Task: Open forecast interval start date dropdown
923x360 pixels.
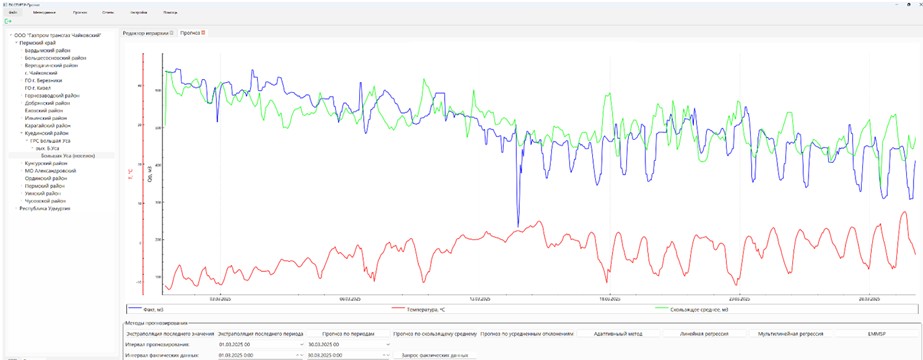Action: (x=301, y=344)
